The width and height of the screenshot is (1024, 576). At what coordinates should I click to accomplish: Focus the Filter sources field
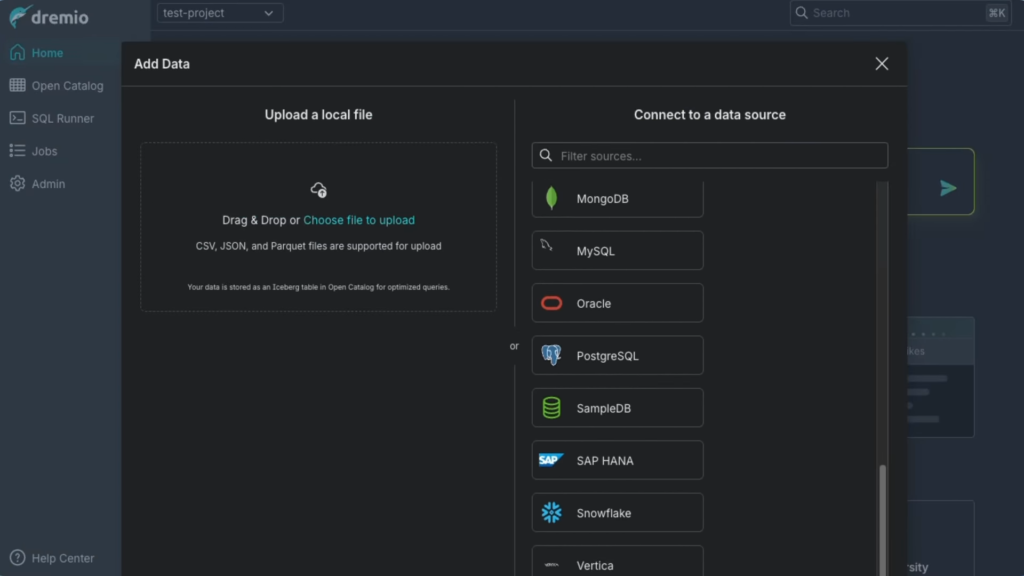(710, 155)
